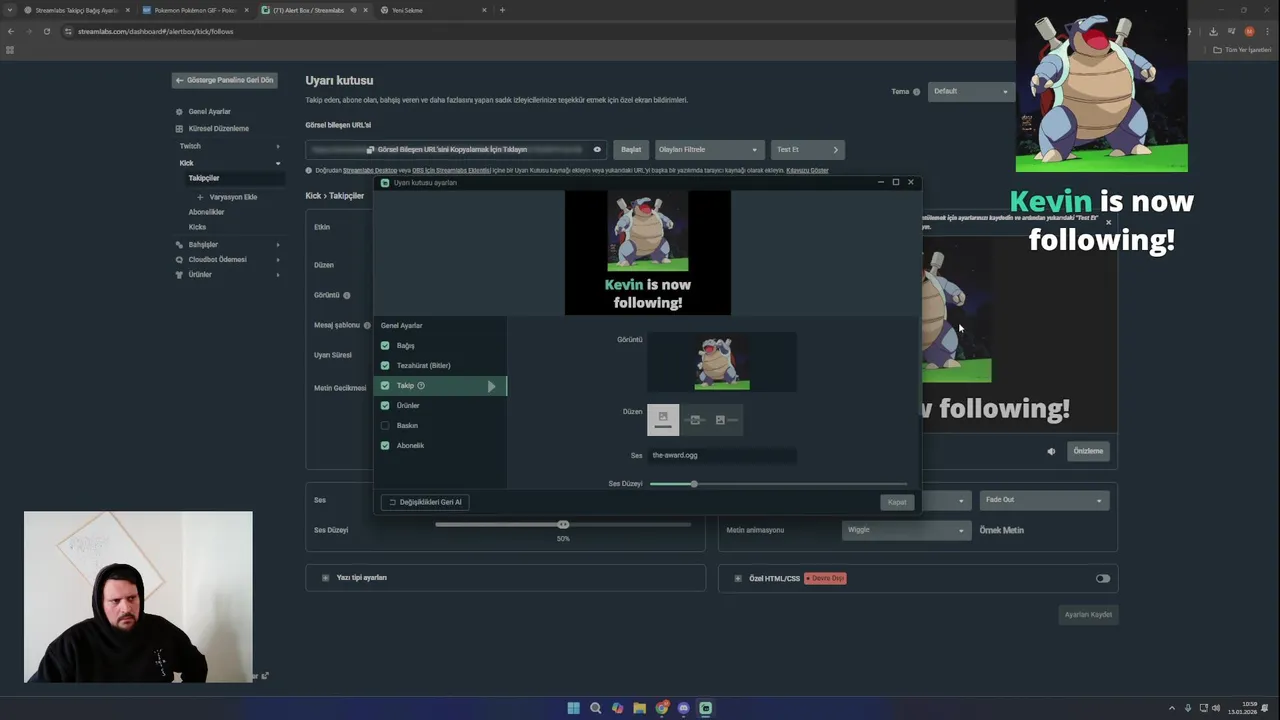1280x720 pixels.
Task: Open the Tema Default dropdown
Action: (970, 92)
